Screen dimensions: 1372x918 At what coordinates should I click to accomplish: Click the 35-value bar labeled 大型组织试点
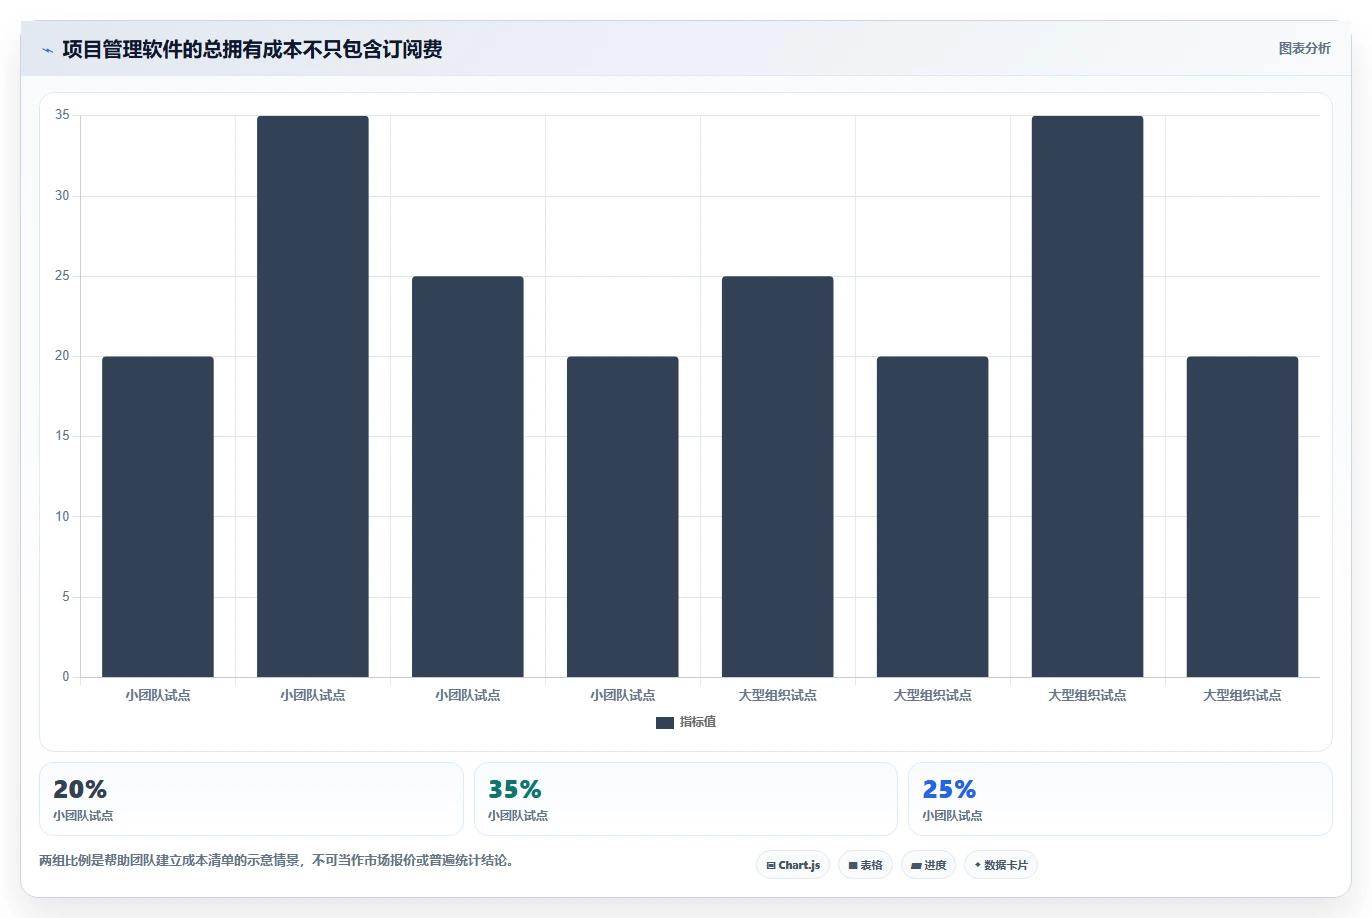click(x=1088, y=396)
